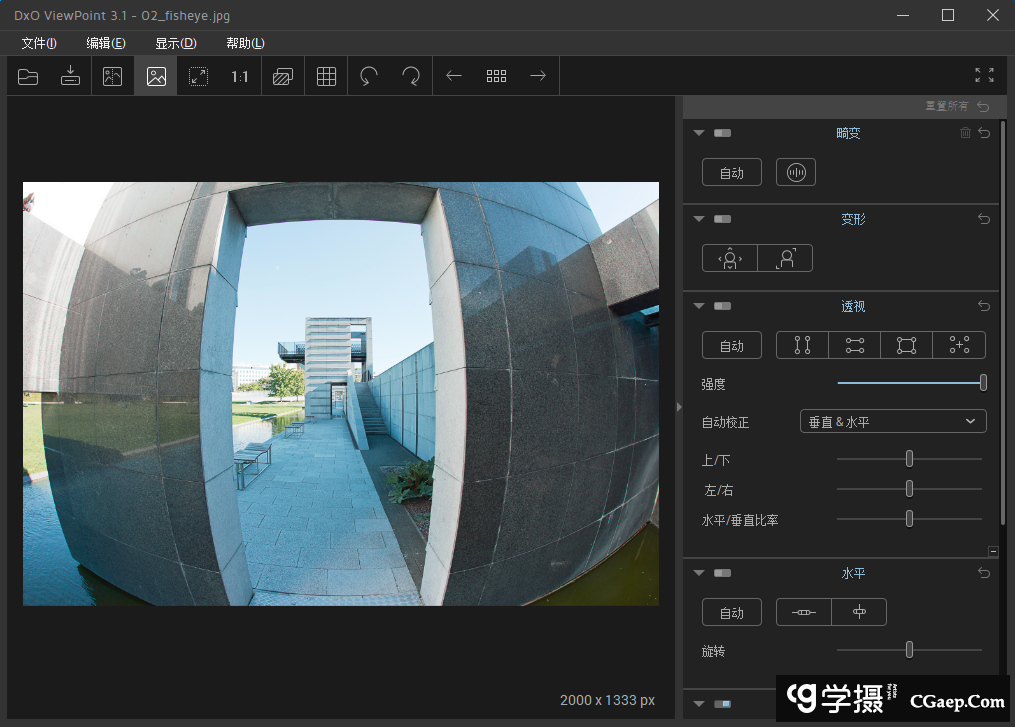
Task: Show the grid overlay
Action: [x=326, y=76]
